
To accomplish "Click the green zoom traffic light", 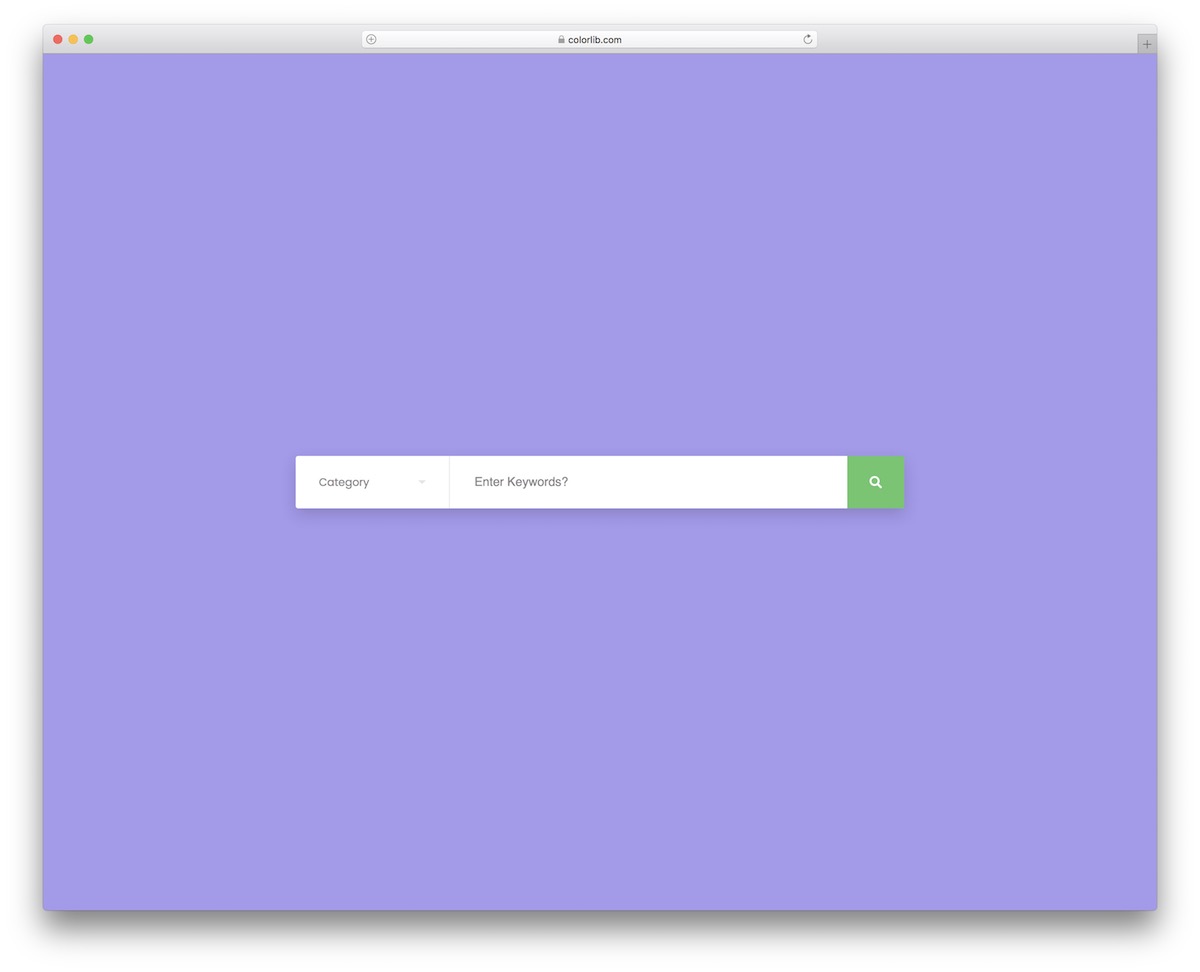I will pos(89,39).
